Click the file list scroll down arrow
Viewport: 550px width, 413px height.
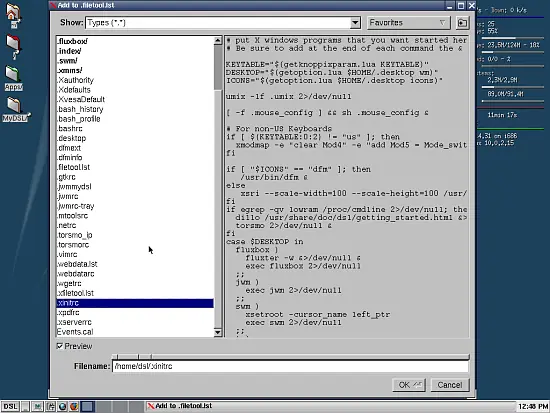[x=218, y=332]
